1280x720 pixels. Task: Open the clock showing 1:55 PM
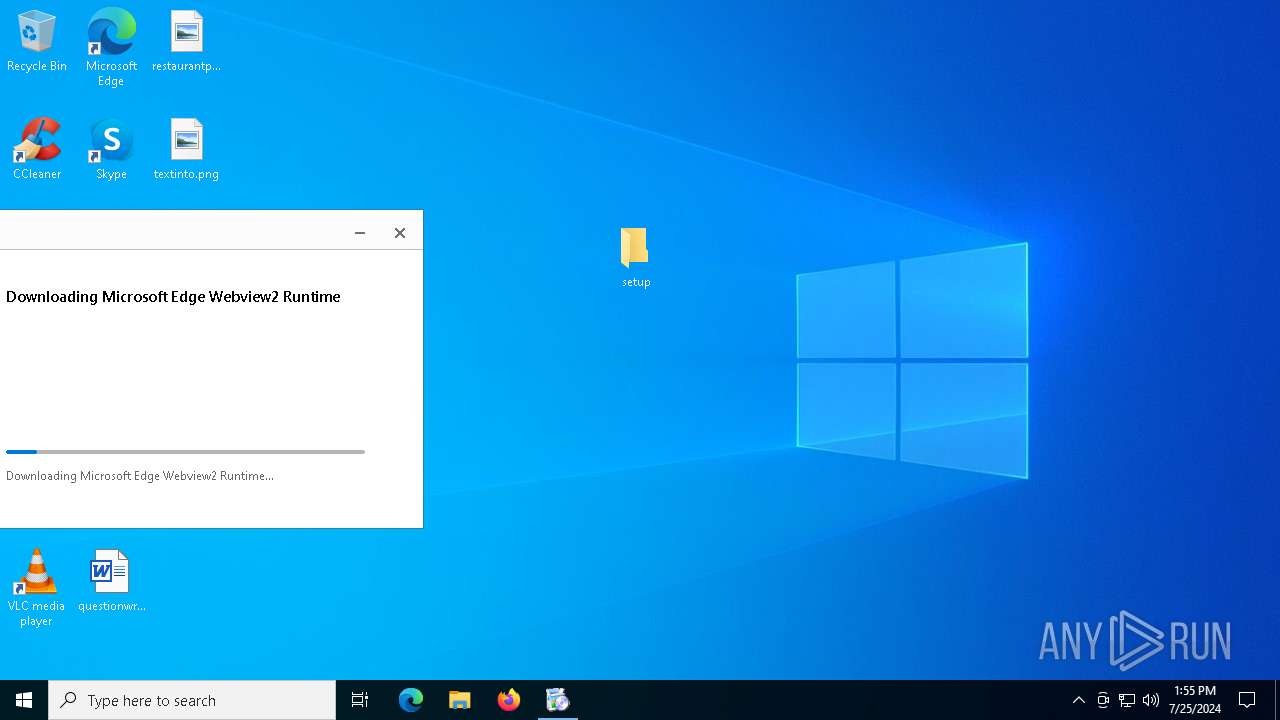click(x=1195, y=700)
